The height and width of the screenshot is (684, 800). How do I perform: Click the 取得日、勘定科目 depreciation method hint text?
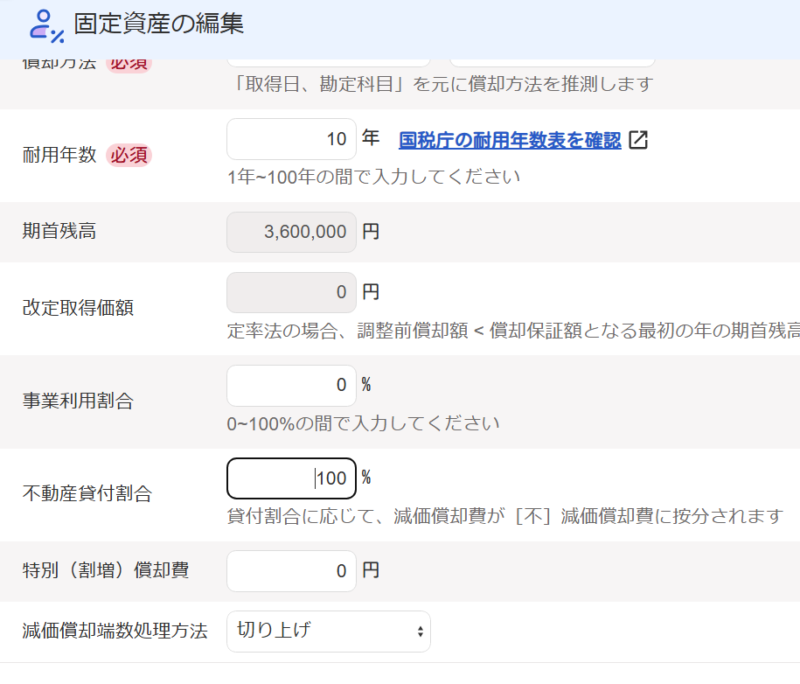coord(440,84)
